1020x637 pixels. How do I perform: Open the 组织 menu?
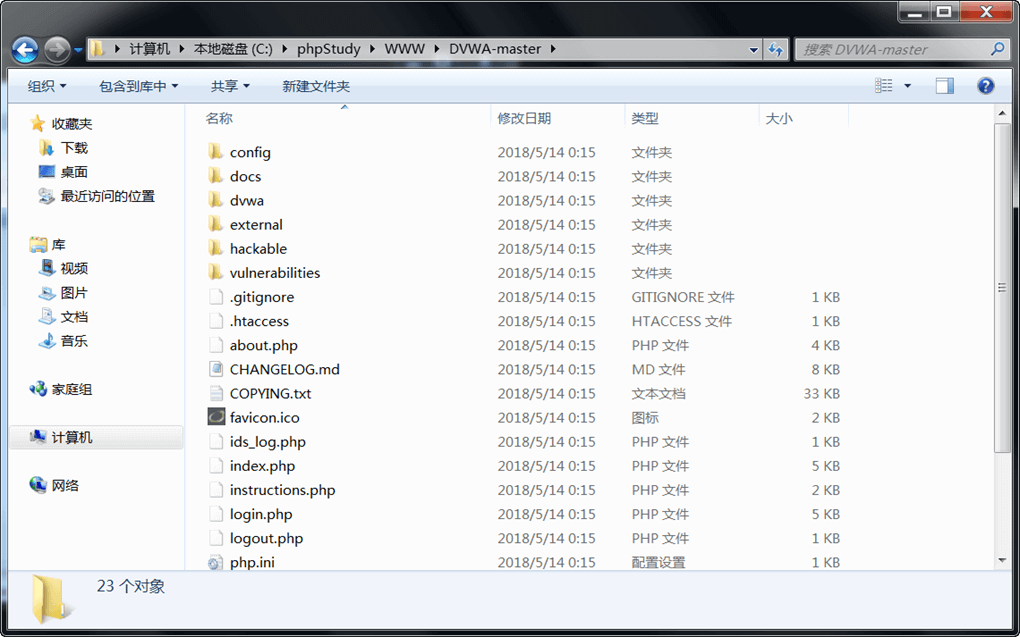click(47, 86)
